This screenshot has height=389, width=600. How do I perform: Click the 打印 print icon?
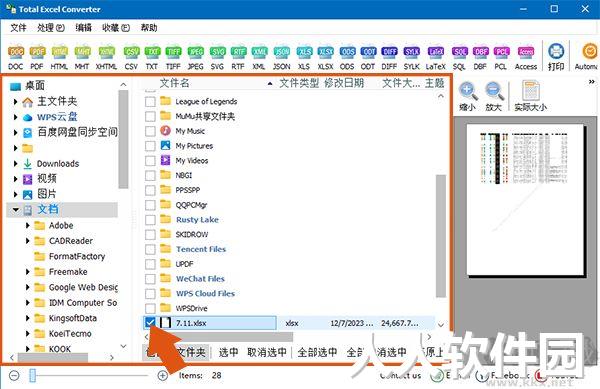(556, 57)
